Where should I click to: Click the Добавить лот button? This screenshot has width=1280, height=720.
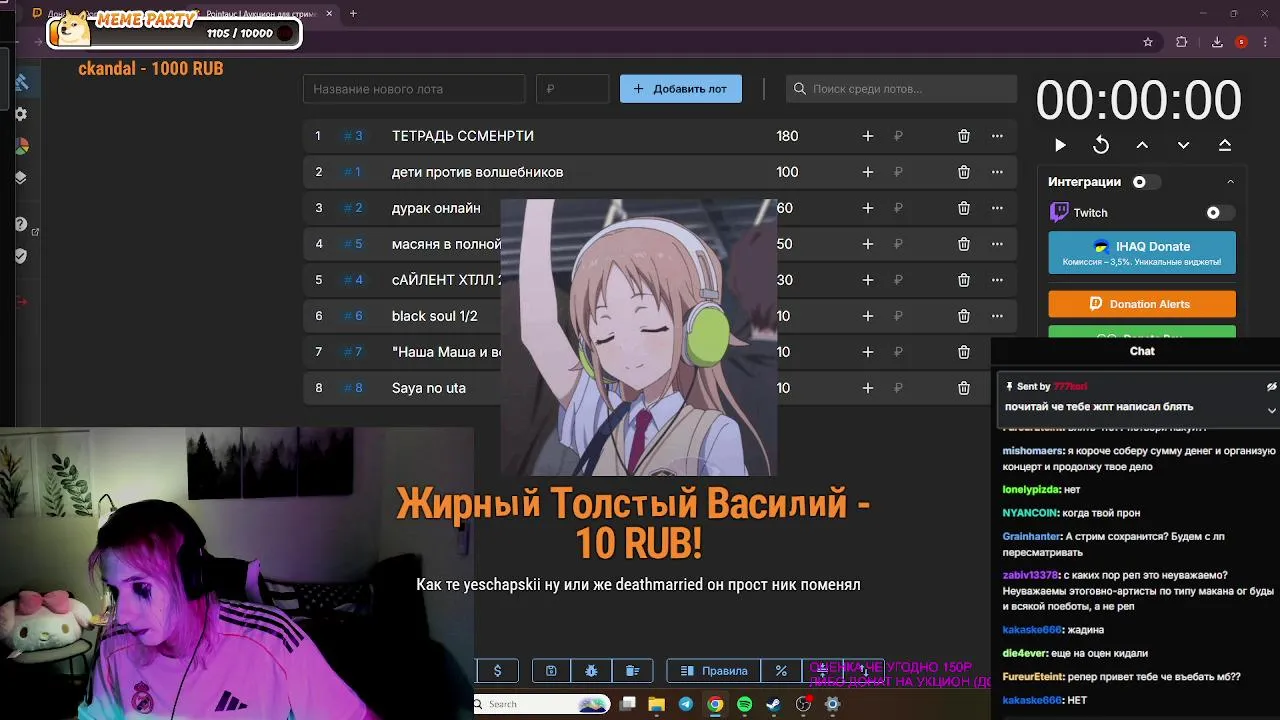681,89
